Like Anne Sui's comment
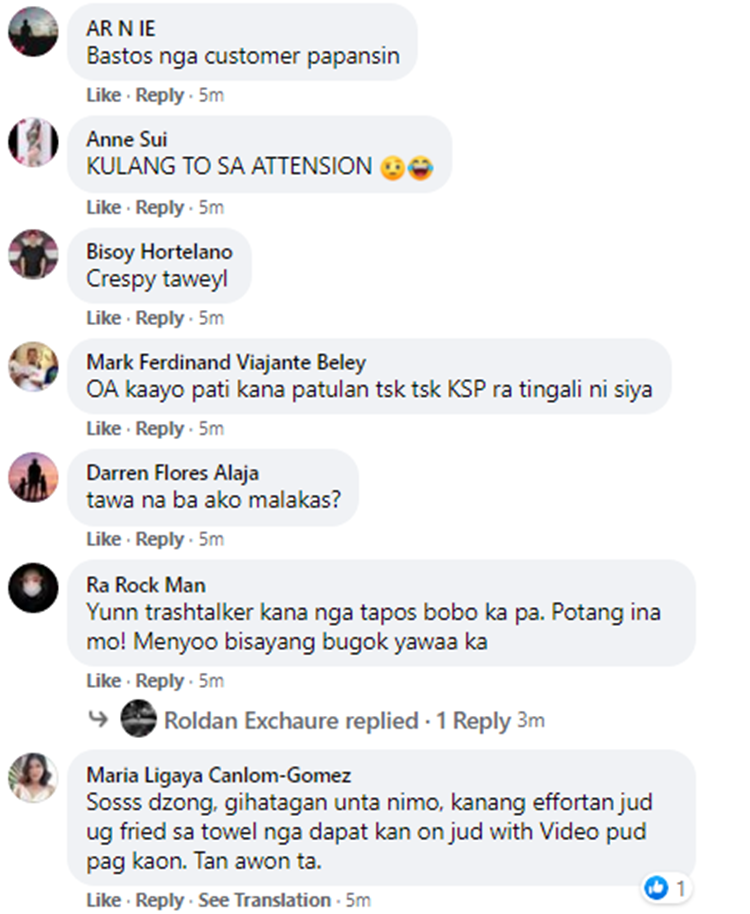The height and width of the screenshot is (914, 750). 104,208
